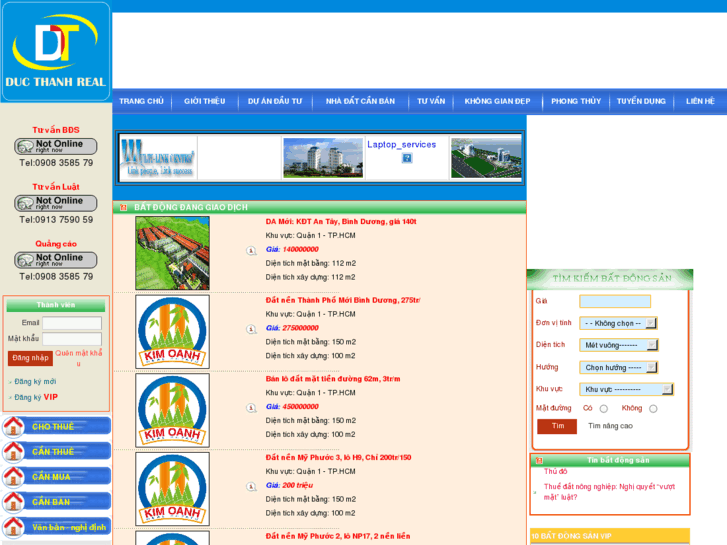Click info icon beside mặt tiền đường 62m listing
The image size is (727, 545).
251,408
